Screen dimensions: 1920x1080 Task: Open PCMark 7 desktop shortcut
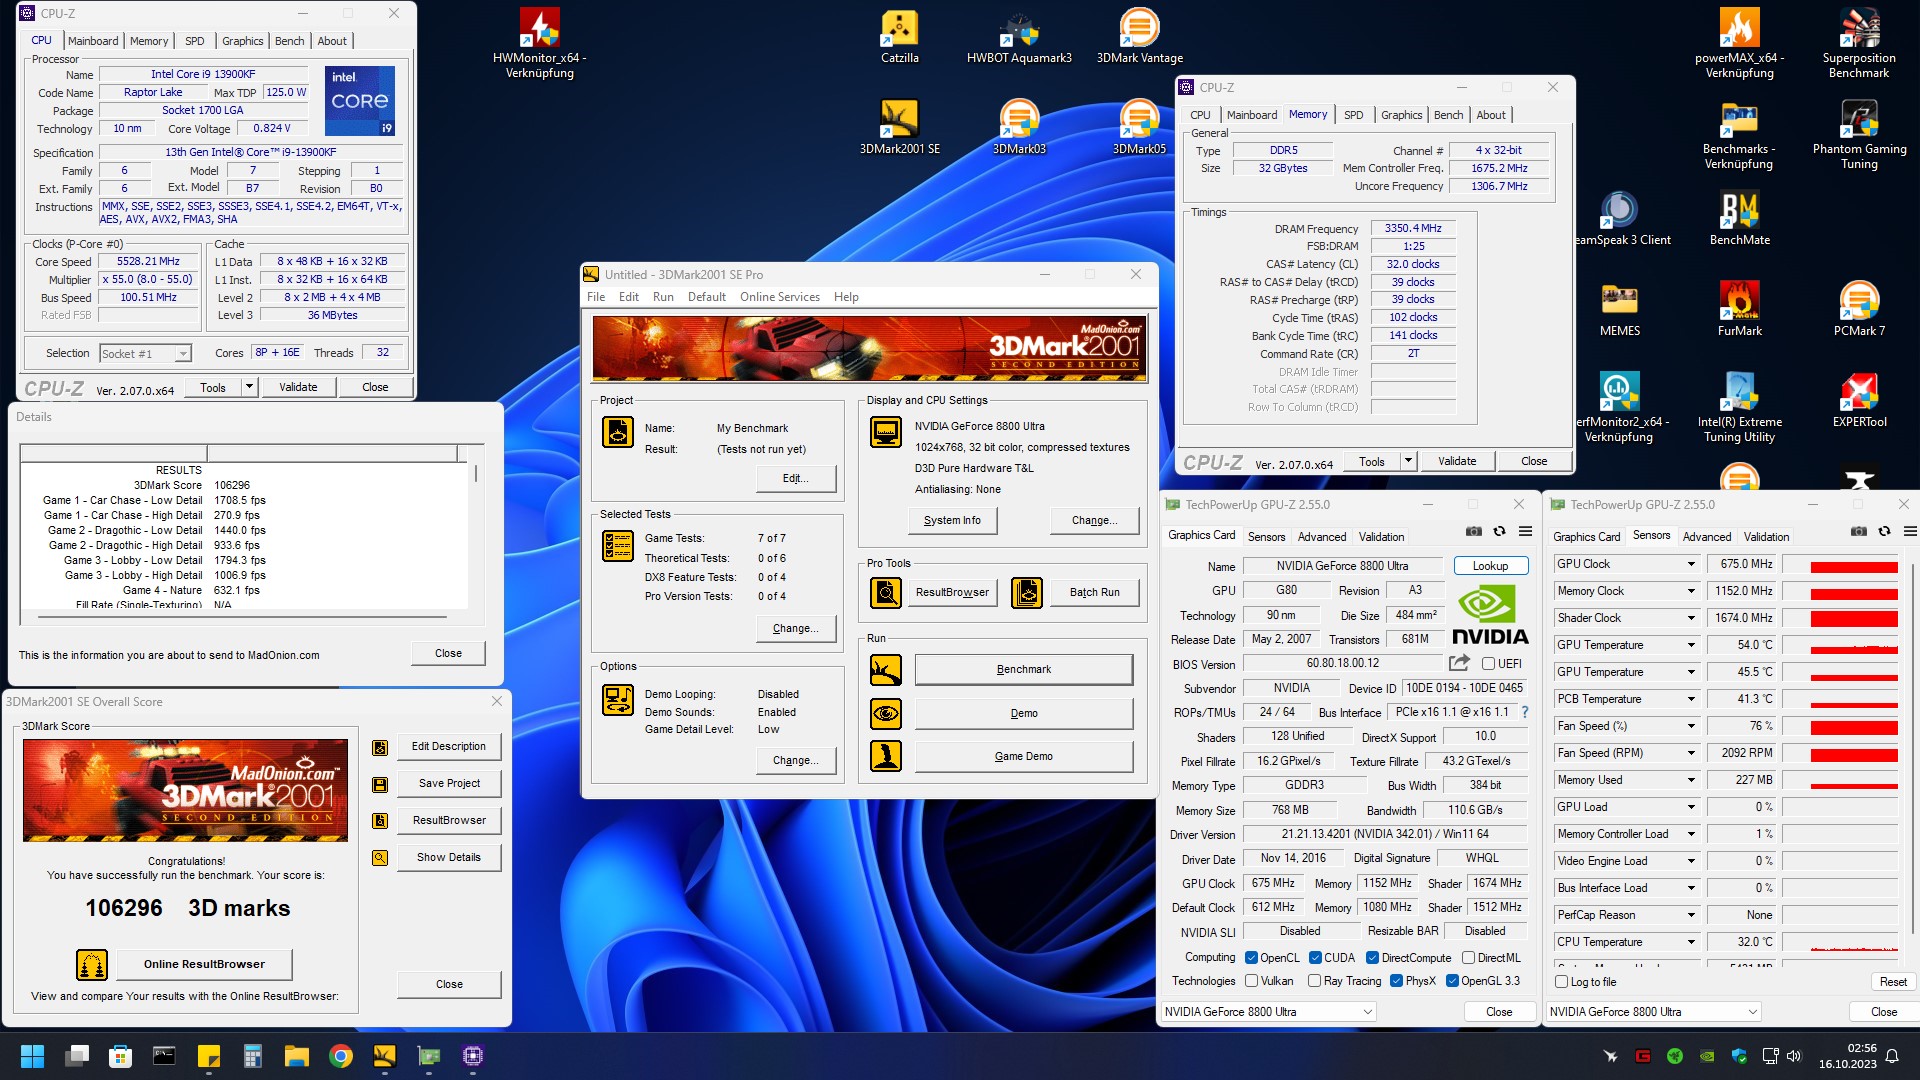pos(1859,309)
